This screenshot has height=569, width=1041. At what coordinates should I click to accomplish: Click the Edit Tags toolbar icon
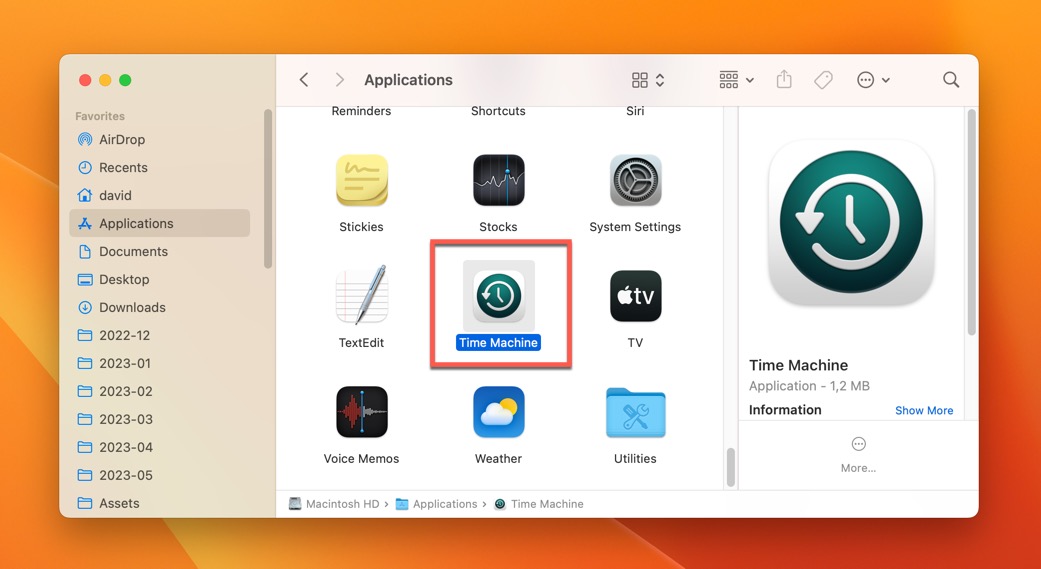[x=823, y=80]
